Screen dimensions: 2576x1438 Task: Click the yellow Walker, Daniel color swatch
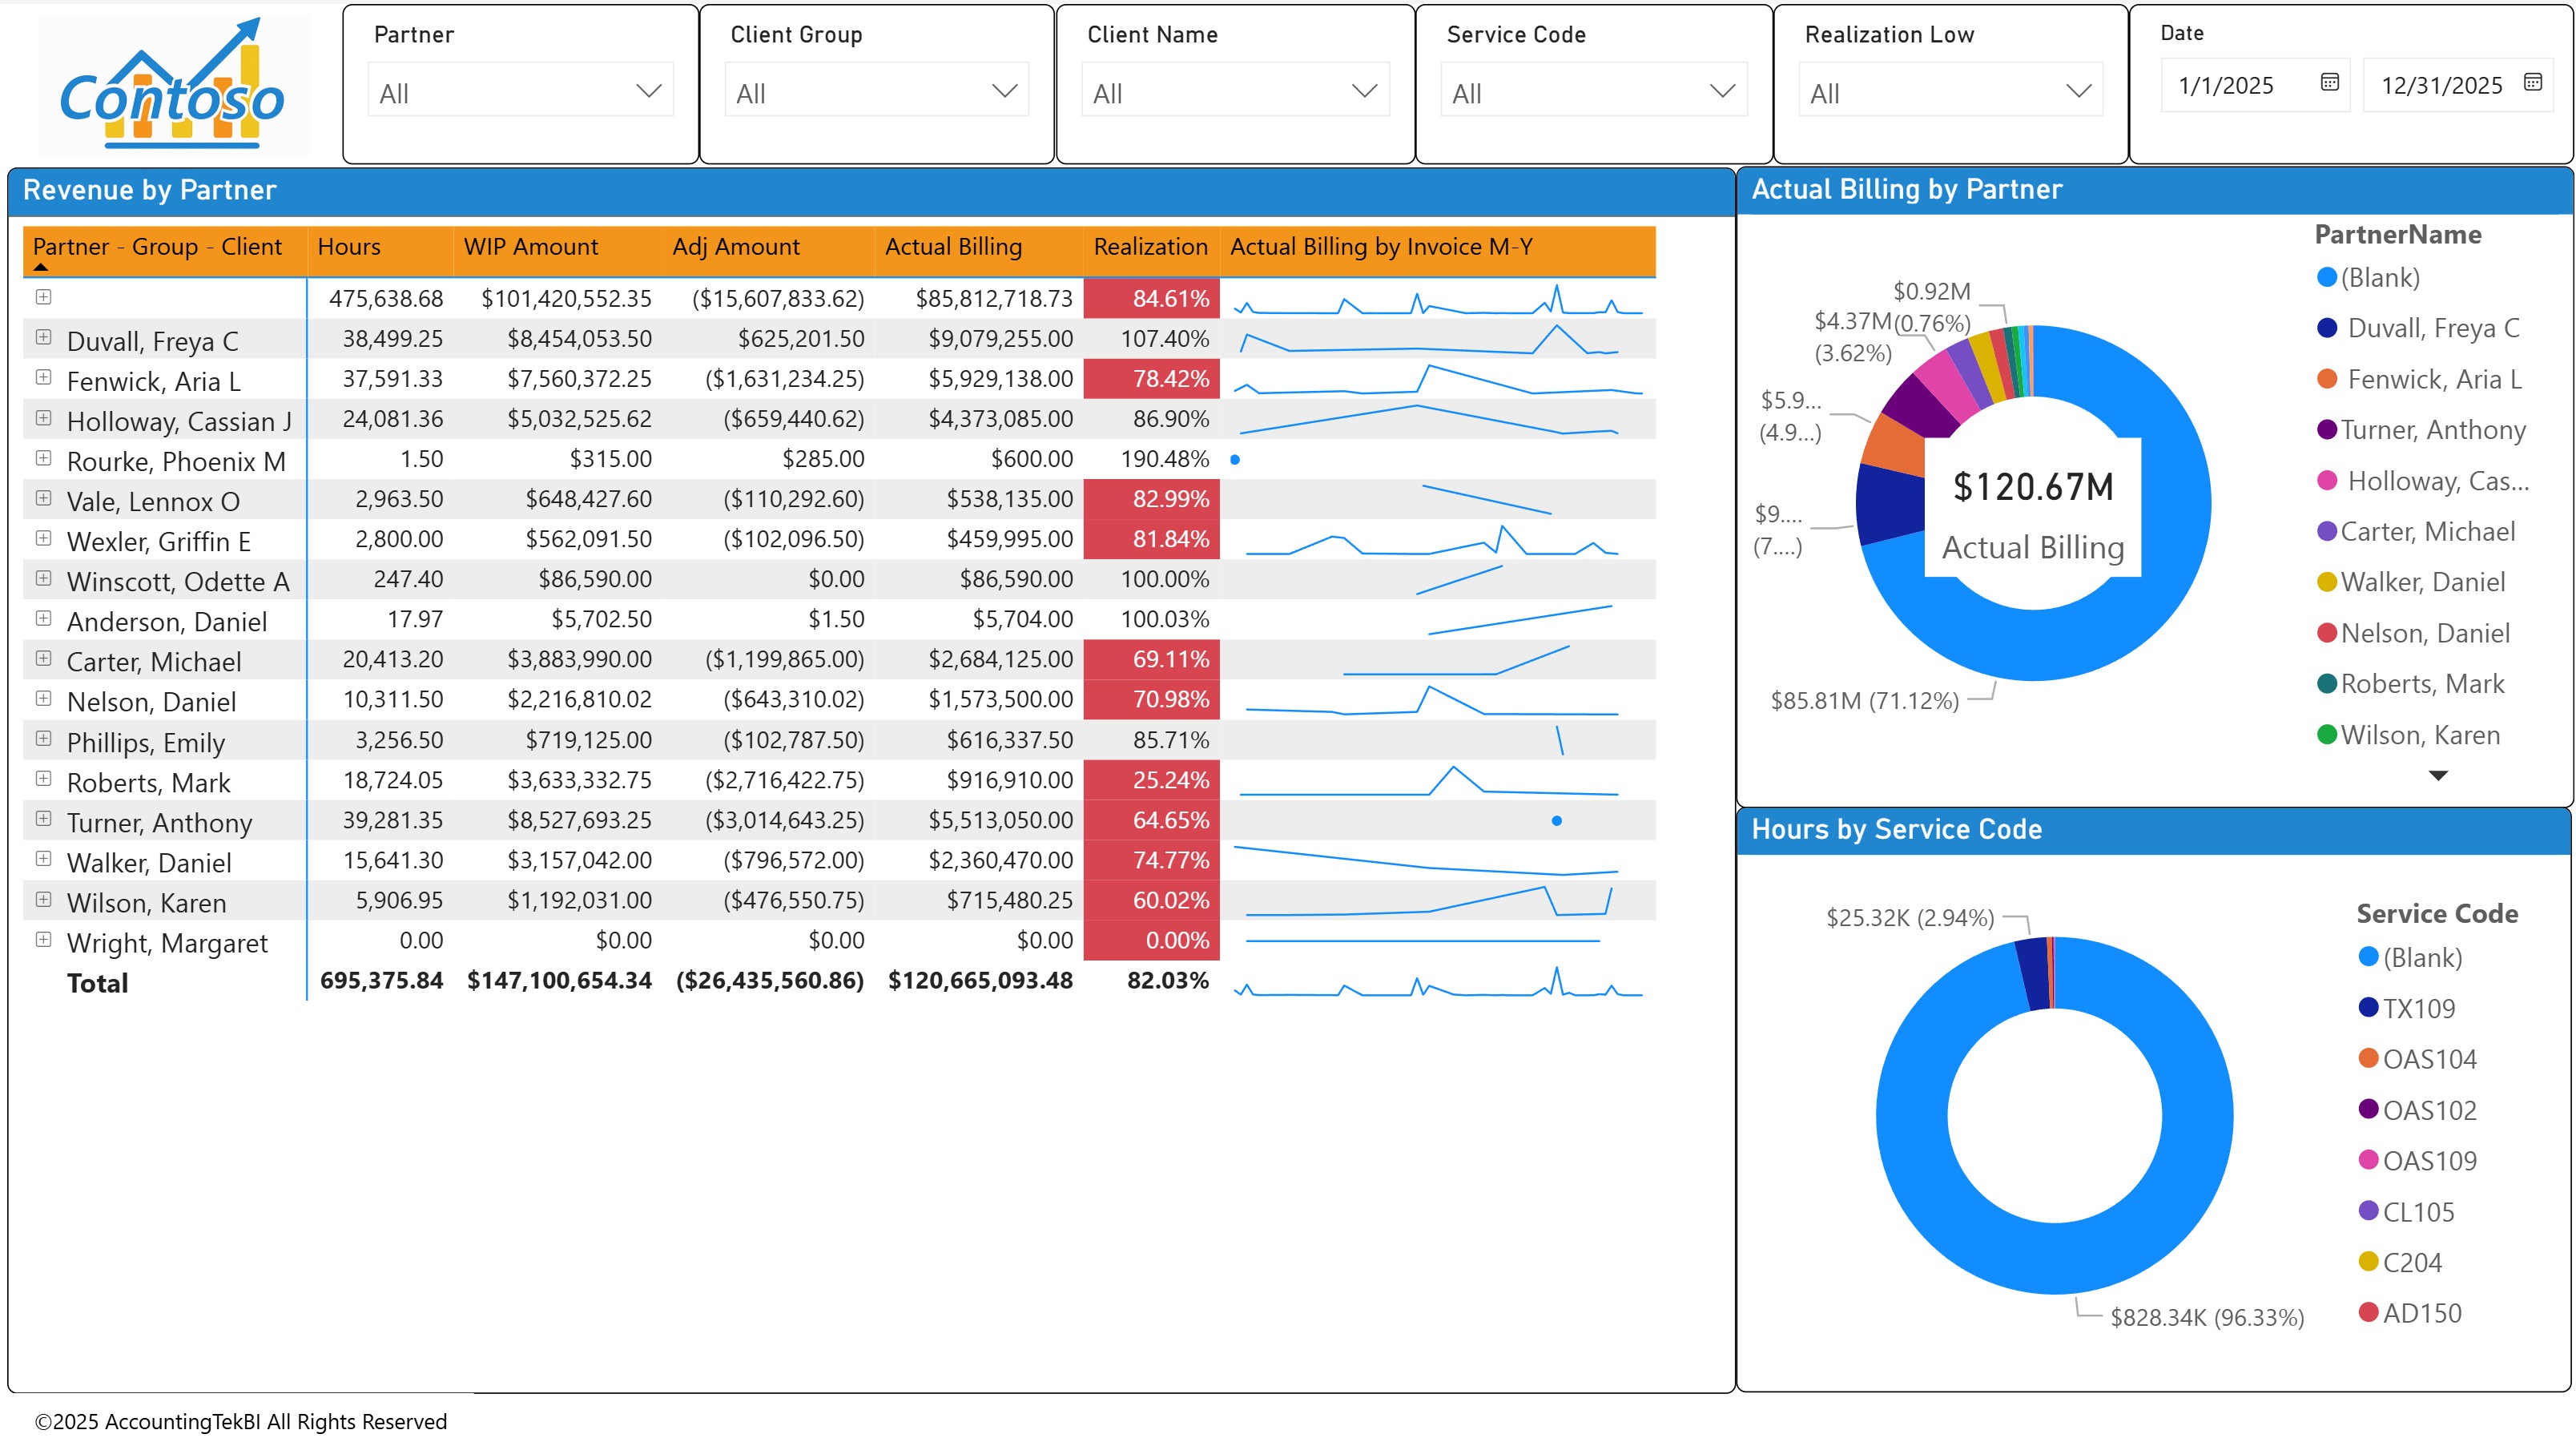pyautogui.click(x=2325, y=582)
